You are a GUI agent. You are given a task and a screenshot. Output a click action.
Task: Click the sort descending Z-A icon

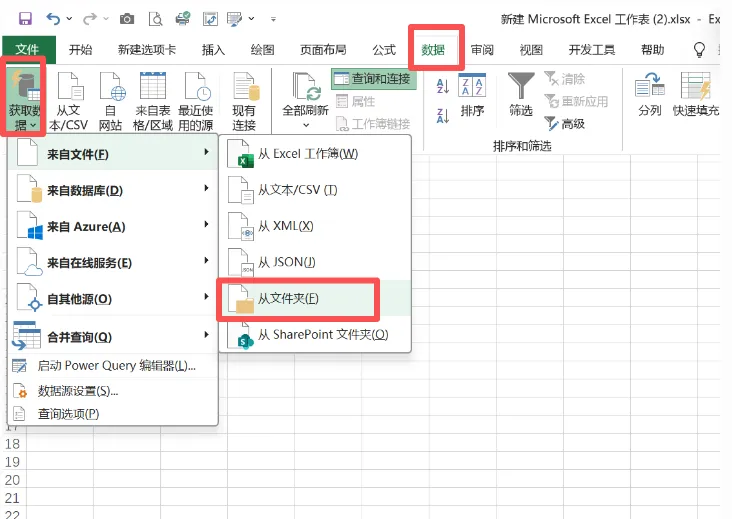coord(443,115)
